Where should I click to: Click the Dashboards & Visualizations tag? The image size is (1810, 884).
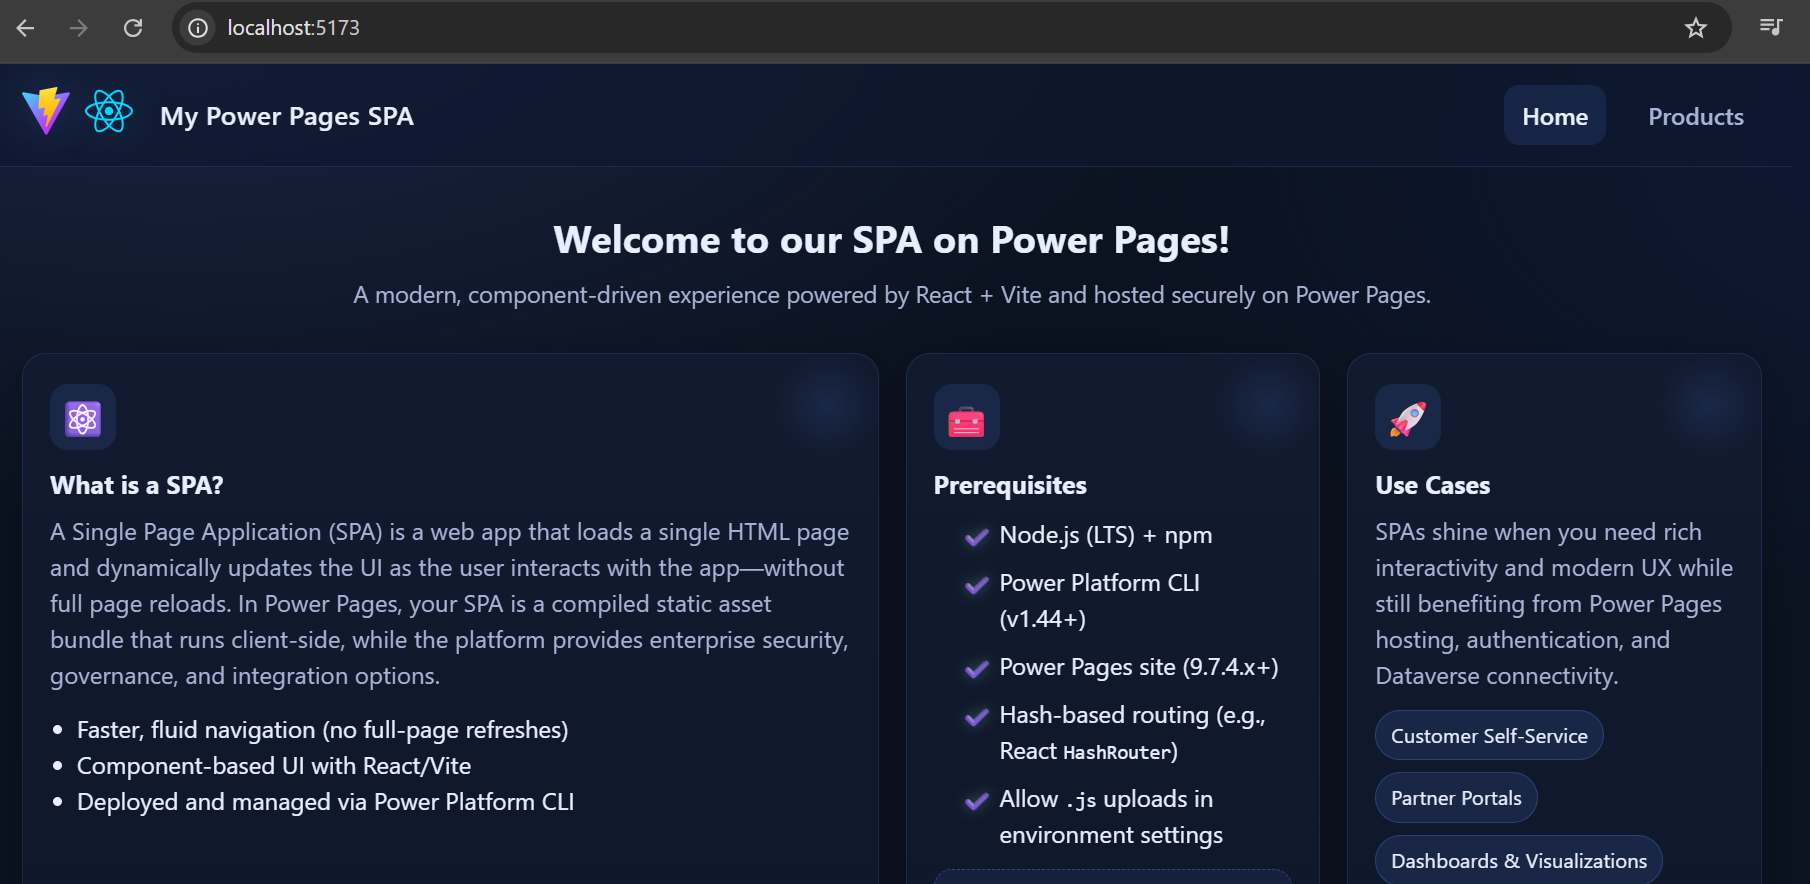click(x=1518, y=861)
